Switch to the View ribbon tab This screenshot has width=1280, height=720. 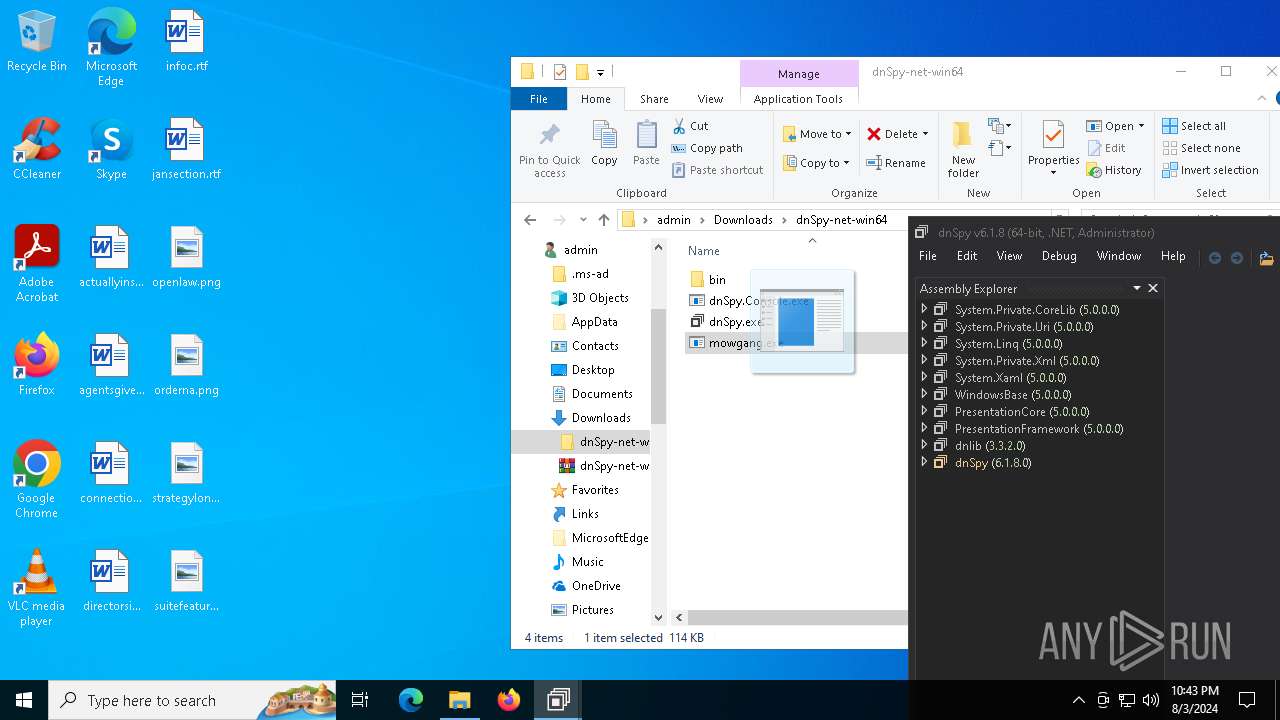pyautogui.click(x=710, y=99)
